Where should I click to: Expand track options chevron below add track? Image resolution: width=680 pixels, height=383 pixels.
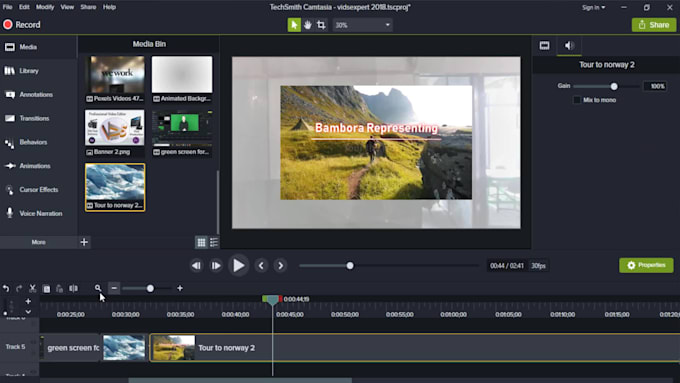pos(28,311)
